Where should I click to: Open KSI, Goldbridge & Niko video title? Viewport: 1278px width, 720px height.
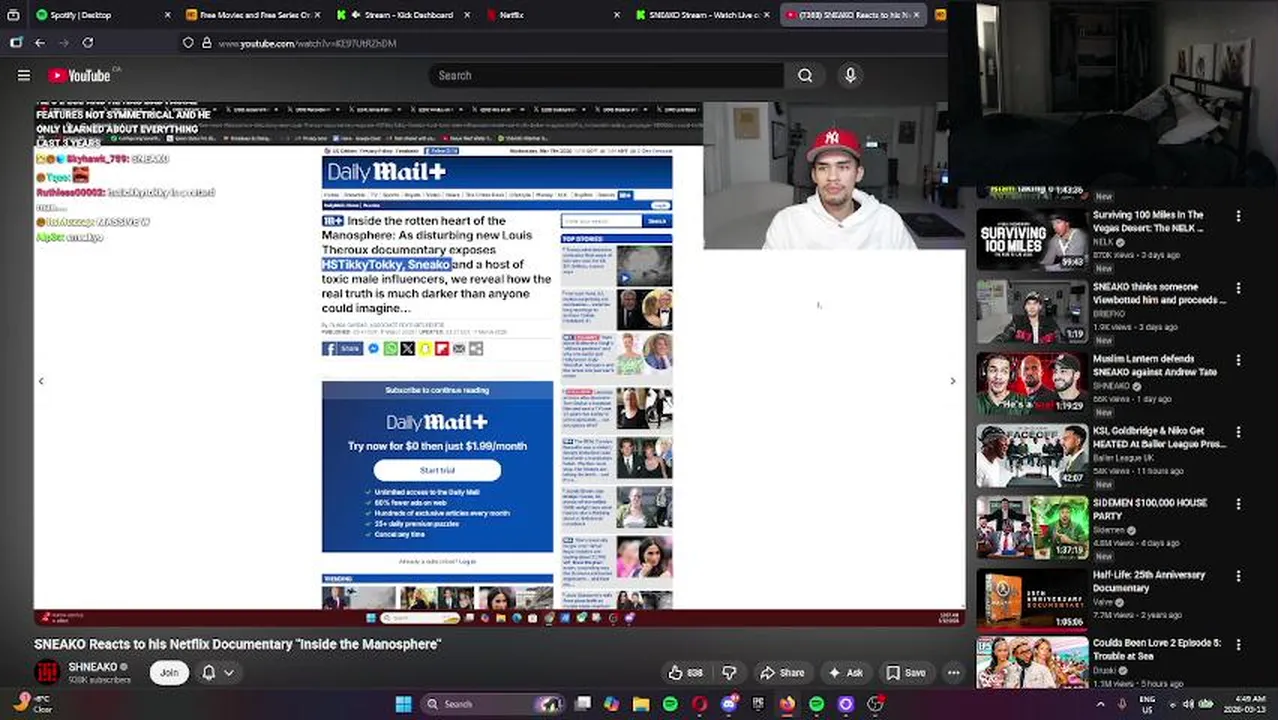pyautogui.click(x=1159, y=437)
